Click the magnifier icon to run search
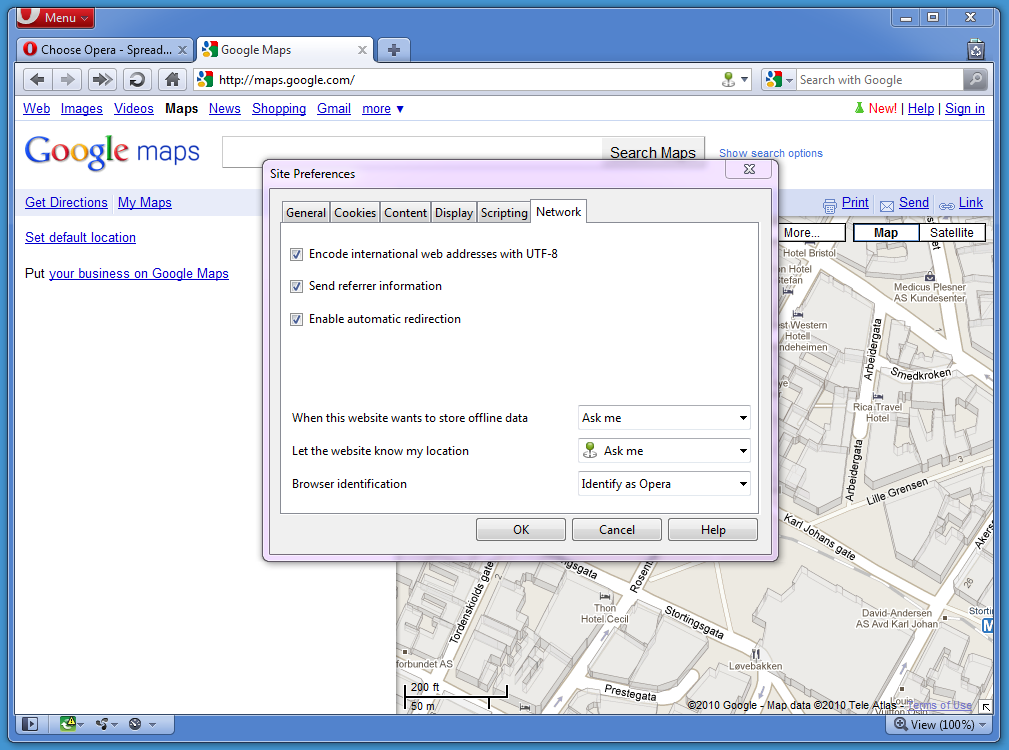 pos(974,79)
